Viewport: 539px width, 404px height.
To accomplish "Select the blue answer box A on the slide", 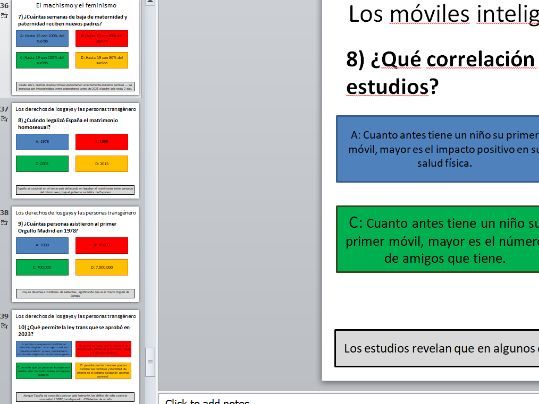I will [x=438, y=149].
